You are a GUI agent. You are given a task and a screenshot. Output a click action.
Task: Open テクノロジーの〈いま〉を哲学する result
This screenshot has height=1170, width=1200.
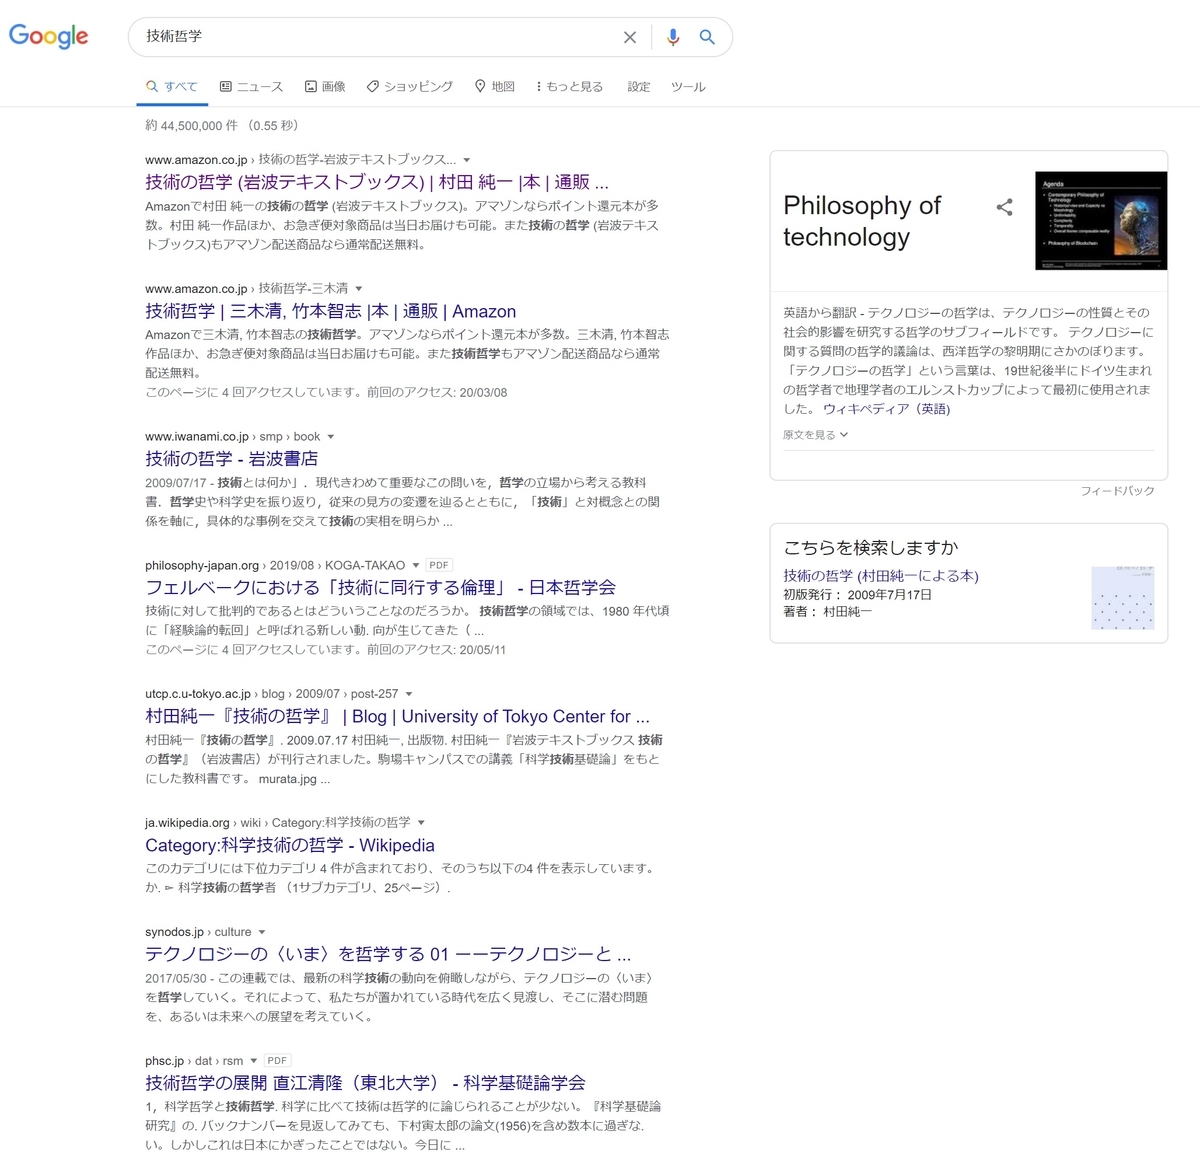pyautogui.click(x=388, y=954)
